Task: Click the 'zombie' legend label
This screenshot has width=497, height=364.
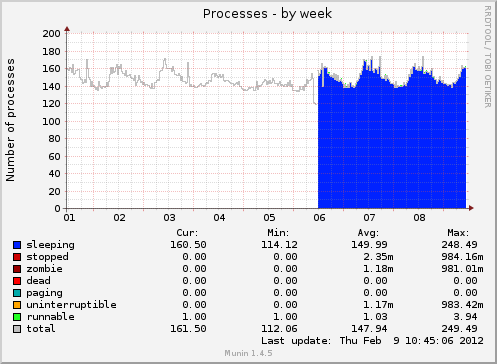Action: (44, 269)
